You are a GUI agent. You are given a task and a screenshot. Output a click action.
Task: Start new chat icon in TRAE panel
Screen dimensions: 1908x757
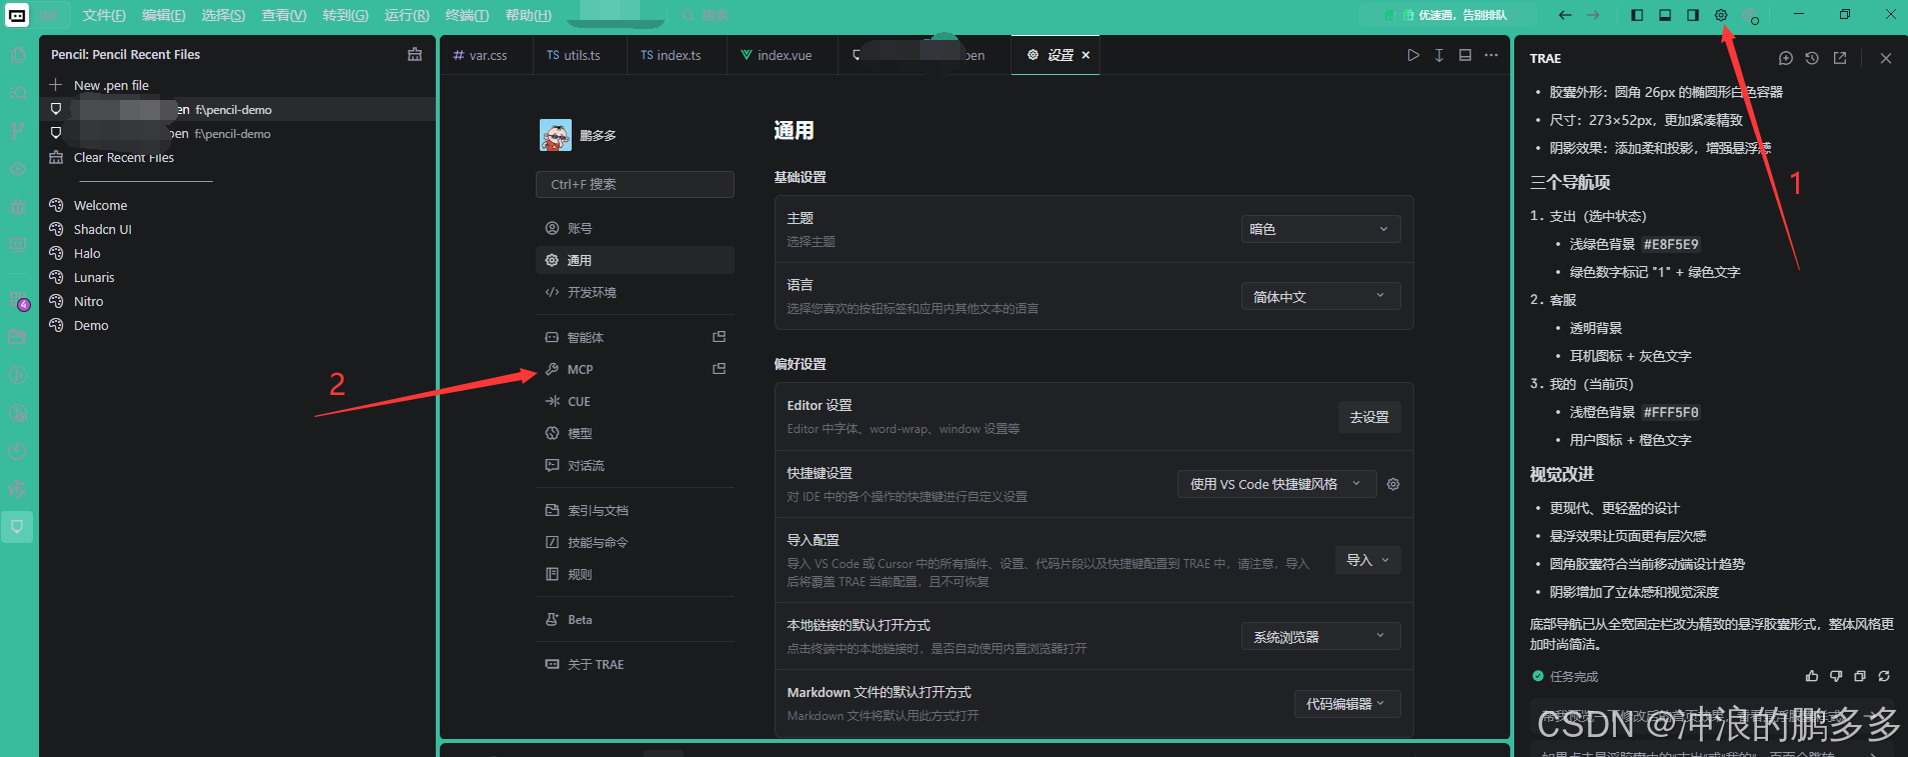[1786, 58]
